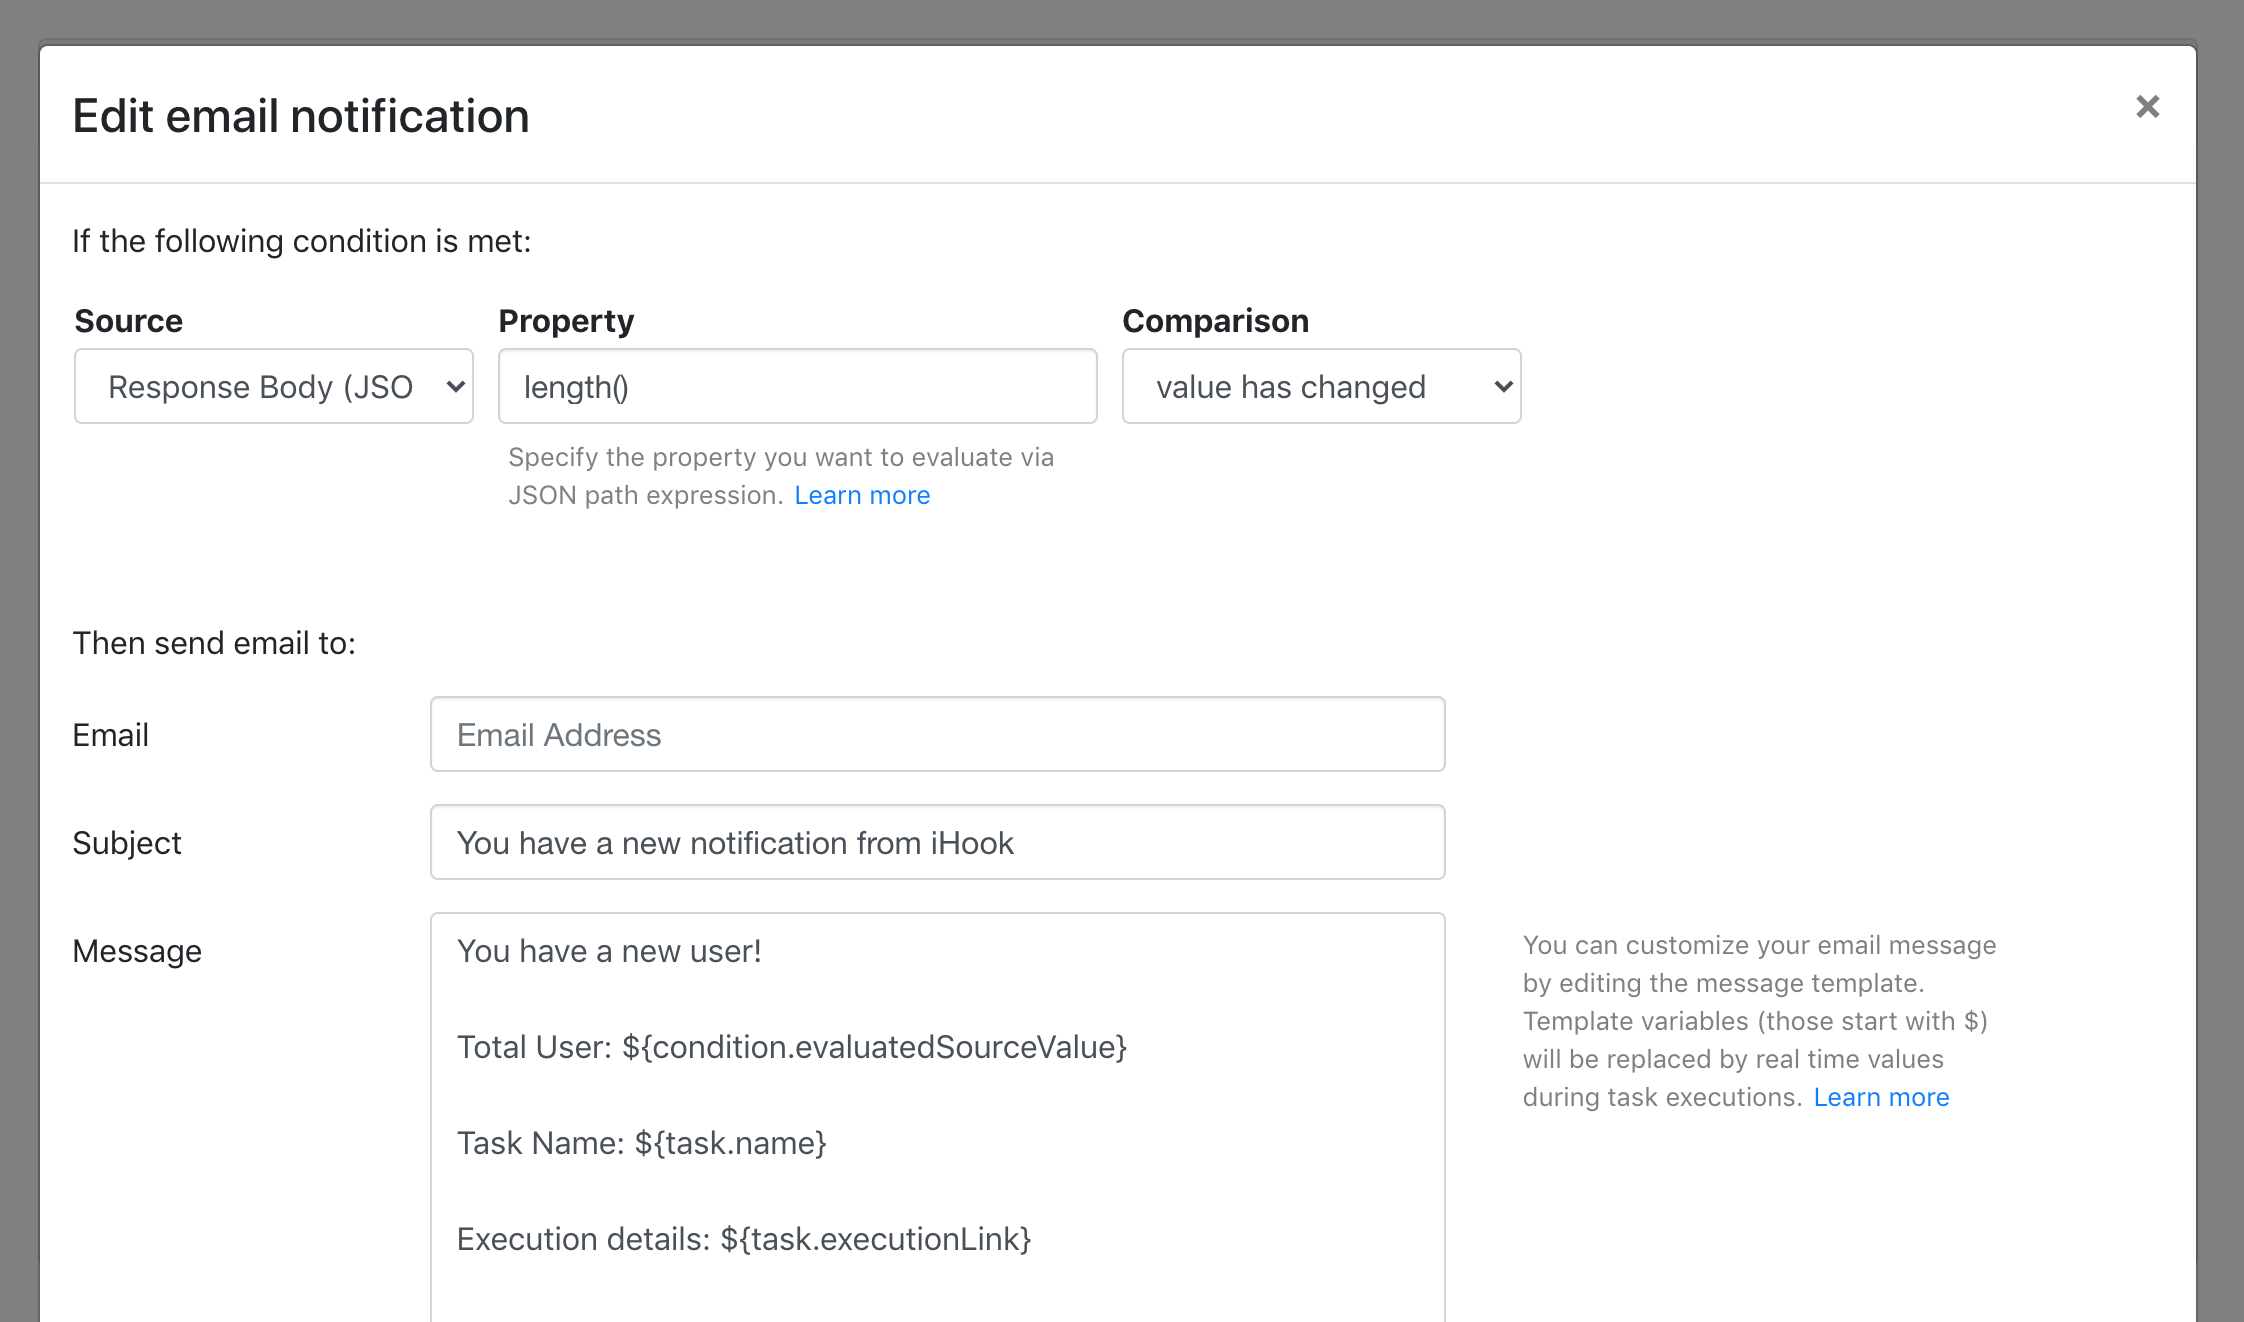Click the 'Subject' field label

coord(127,843)
